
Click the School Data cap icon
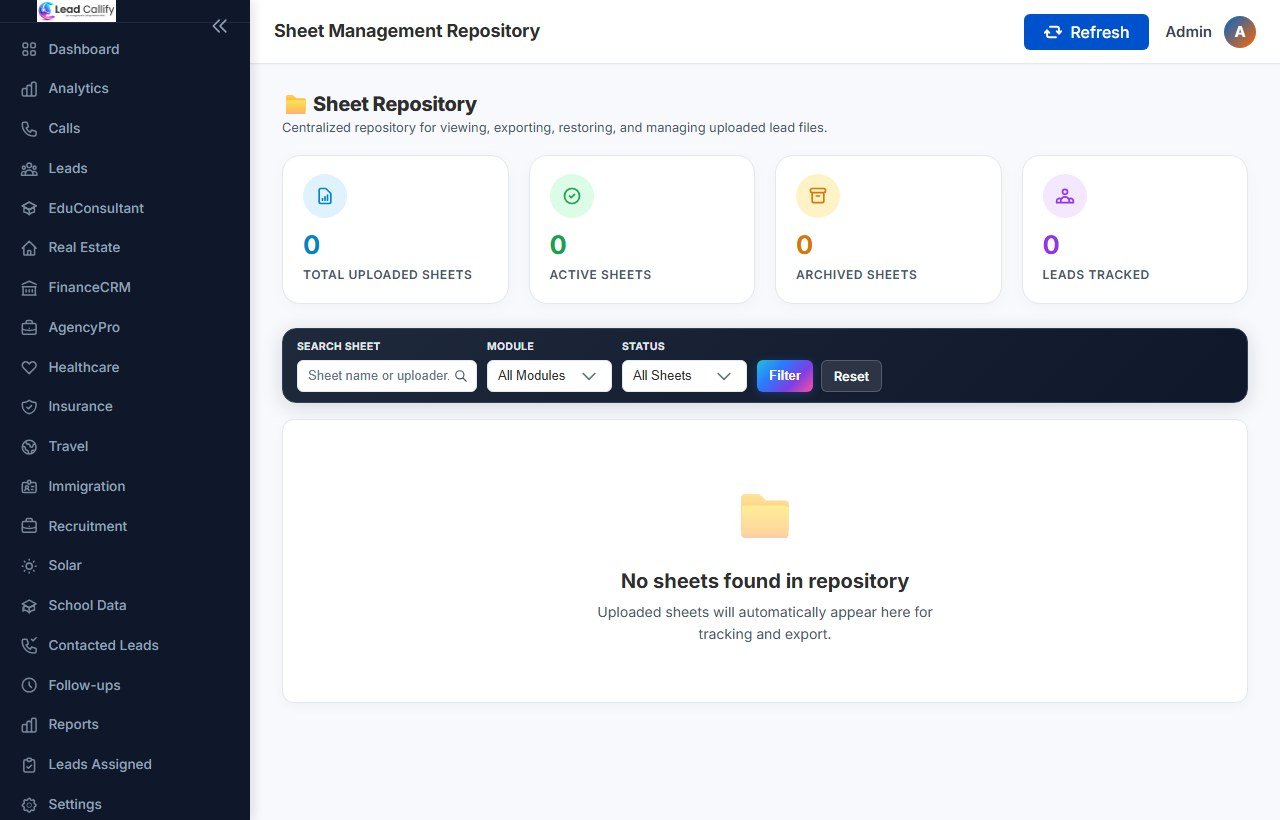coord(29,606)
